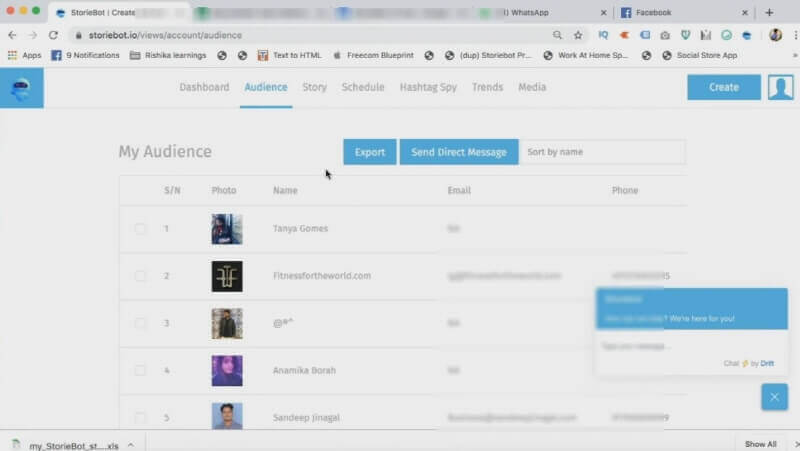The image size is (800, 451).
Task: Click the Send Direct Message button
Action: [x=459, y=152]
